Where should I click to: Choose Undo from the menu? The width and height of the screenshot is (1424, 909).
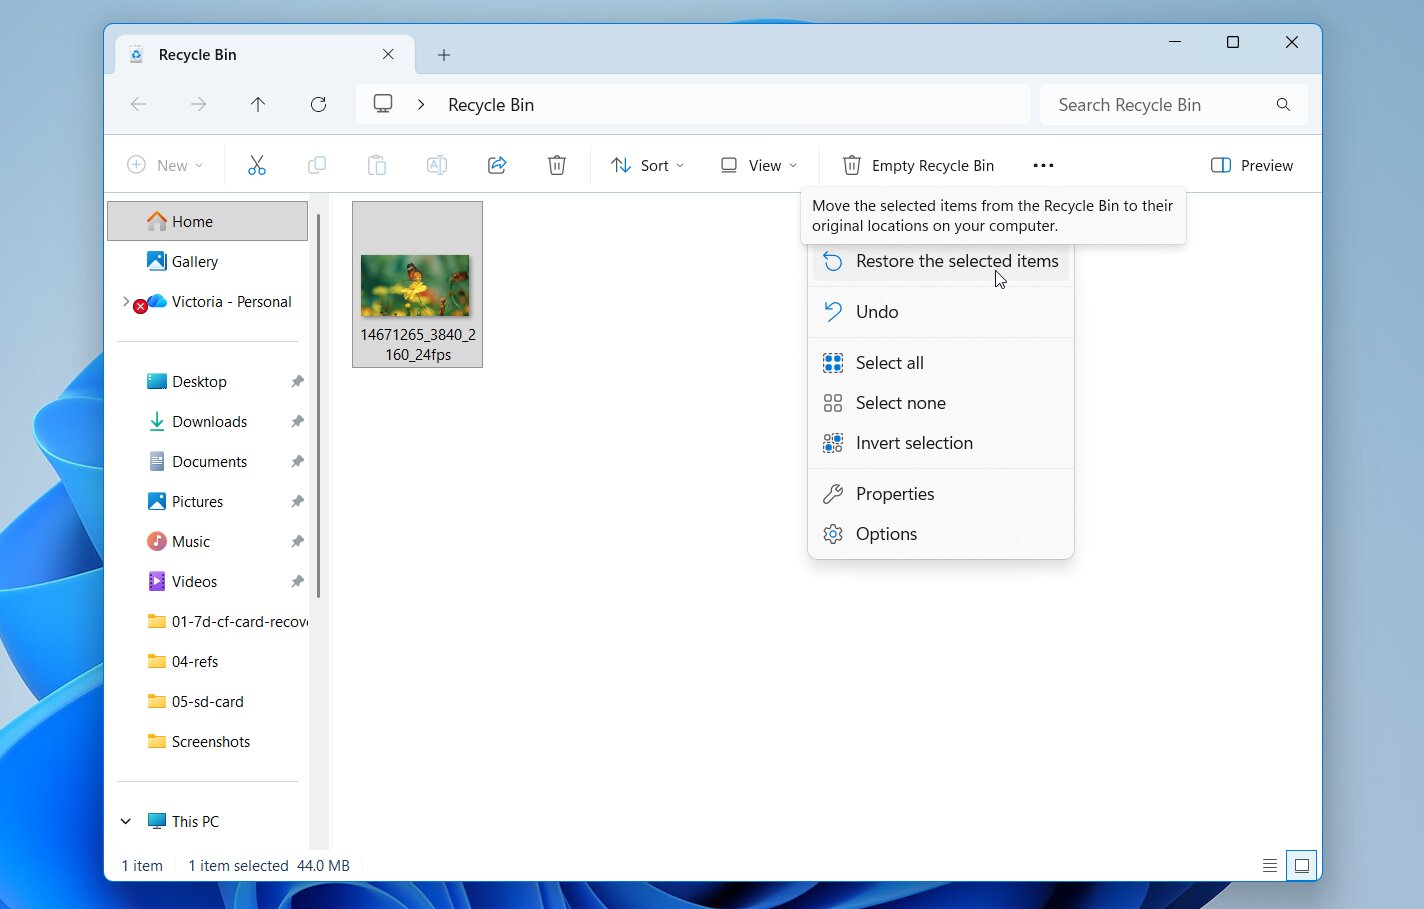(x=941, y=312)
